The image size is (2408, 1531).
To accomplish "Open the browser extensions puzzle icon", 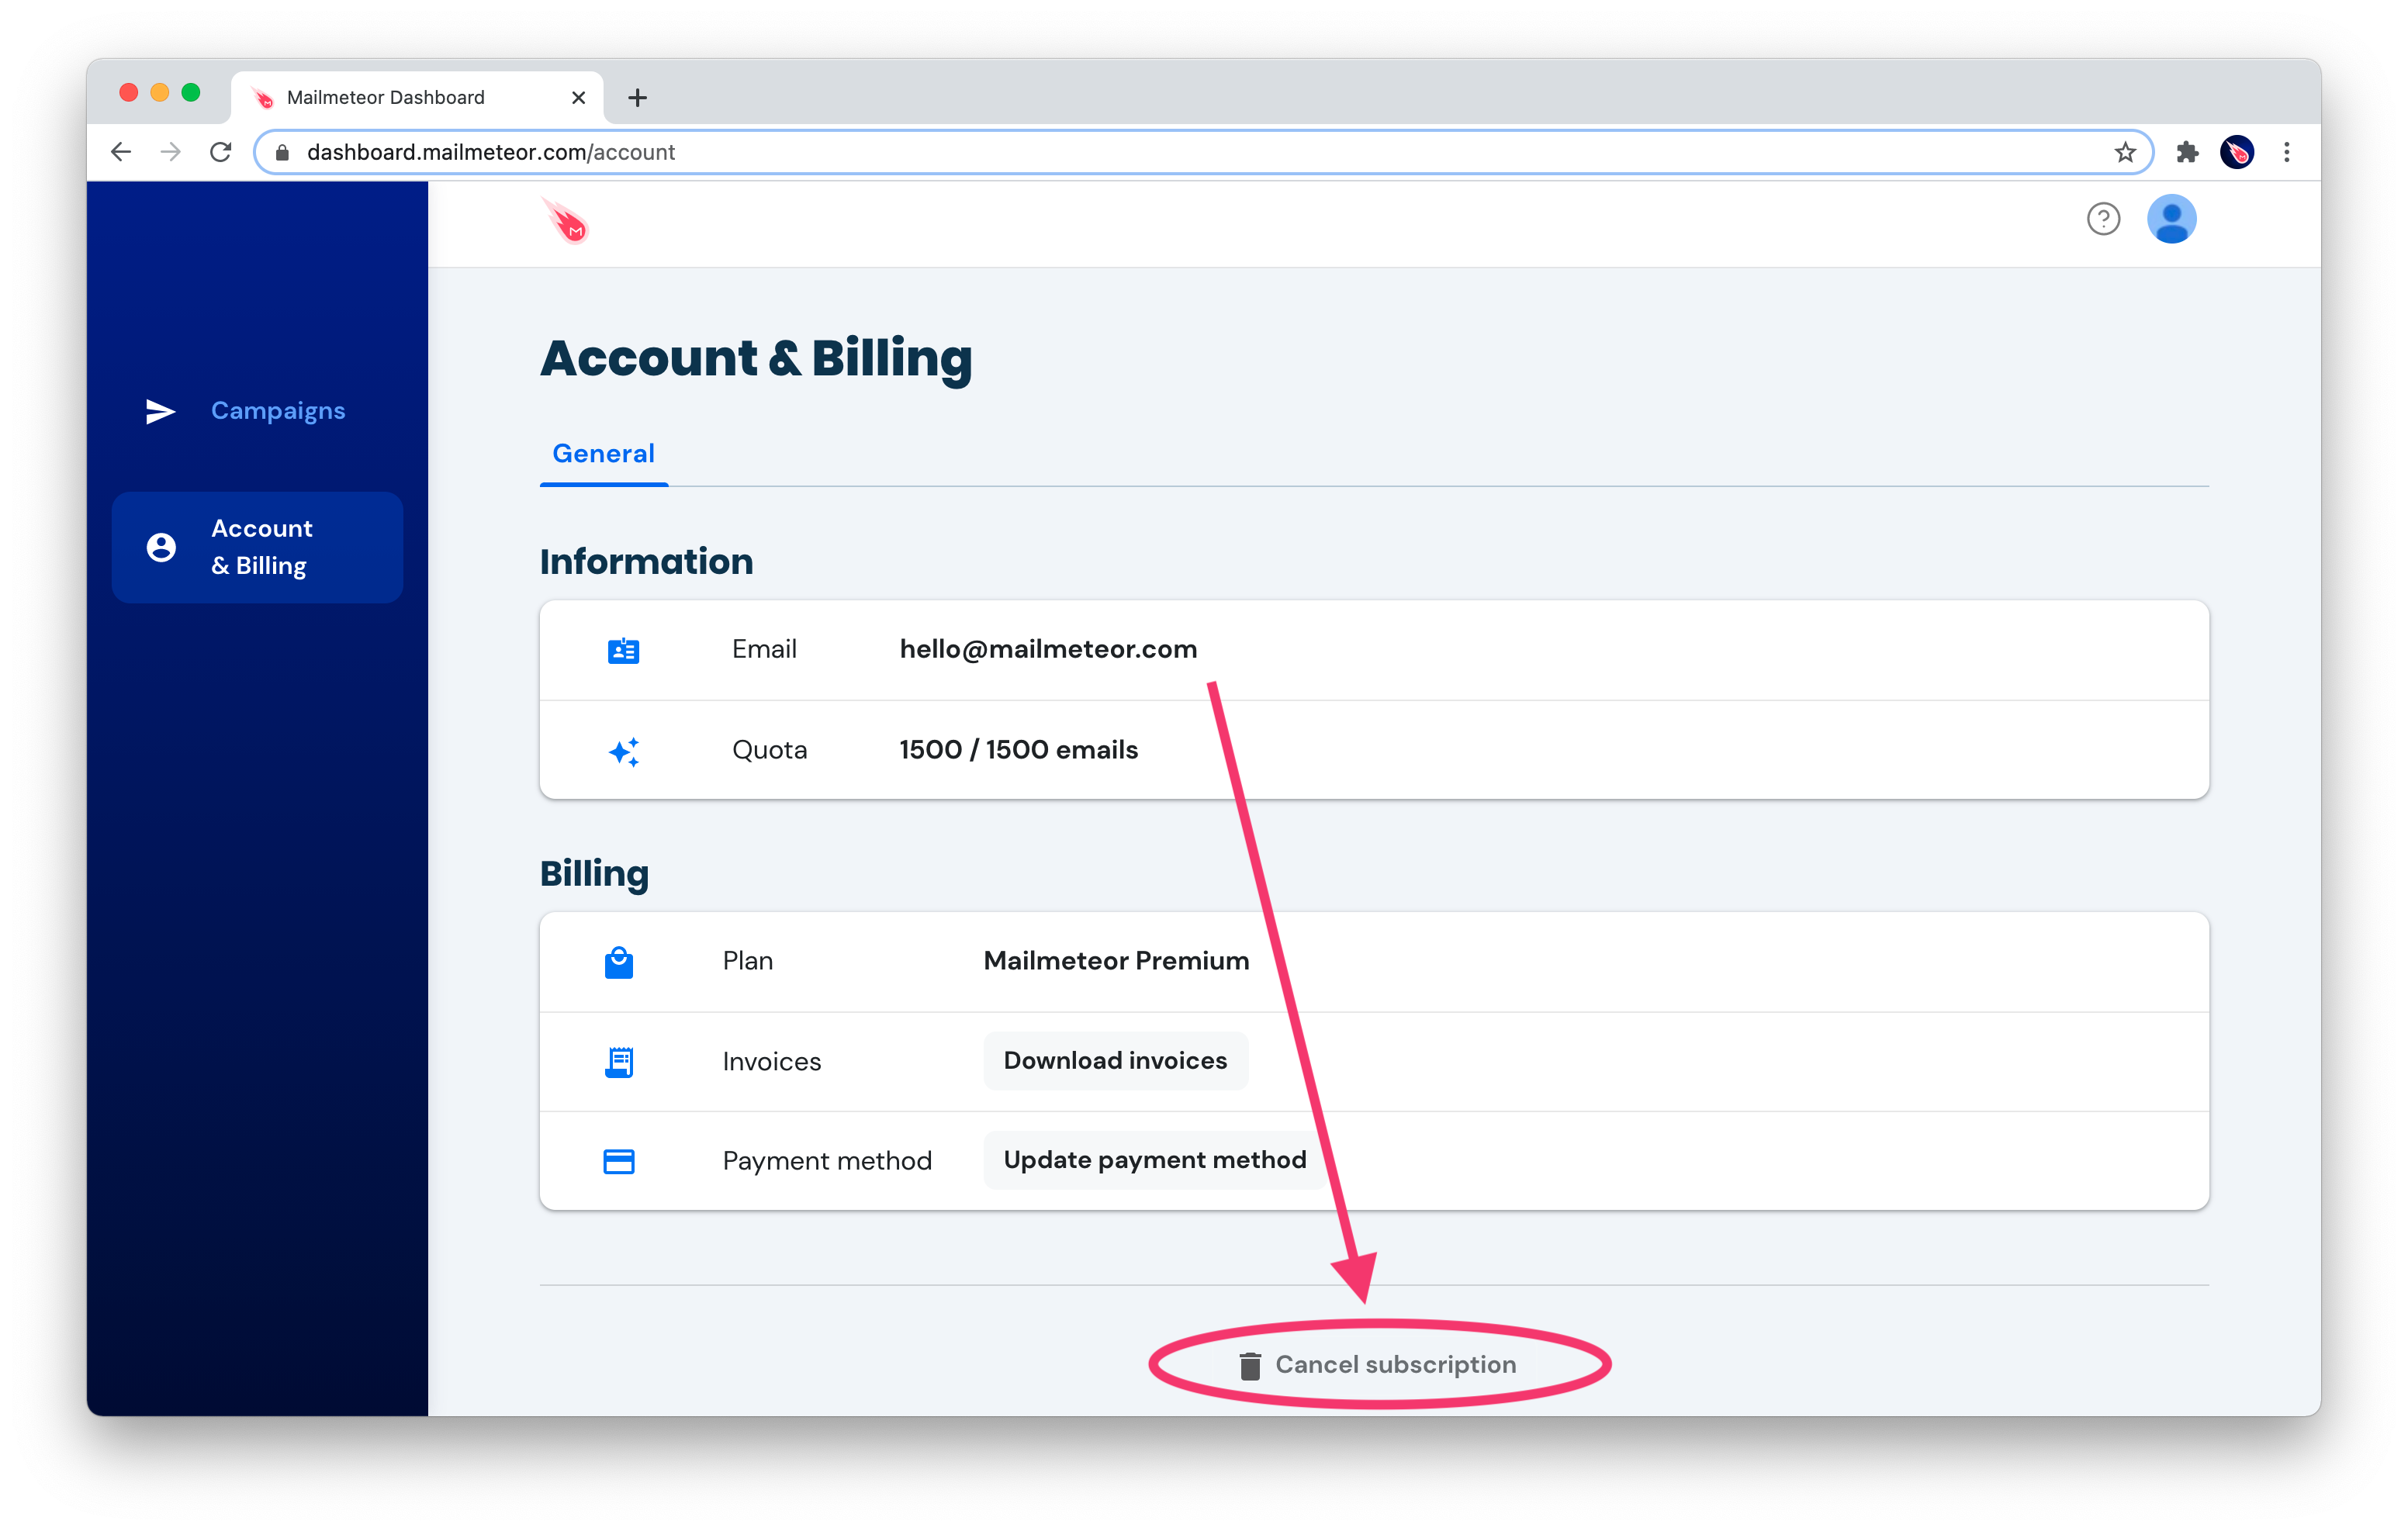I will click(2187, 152).
